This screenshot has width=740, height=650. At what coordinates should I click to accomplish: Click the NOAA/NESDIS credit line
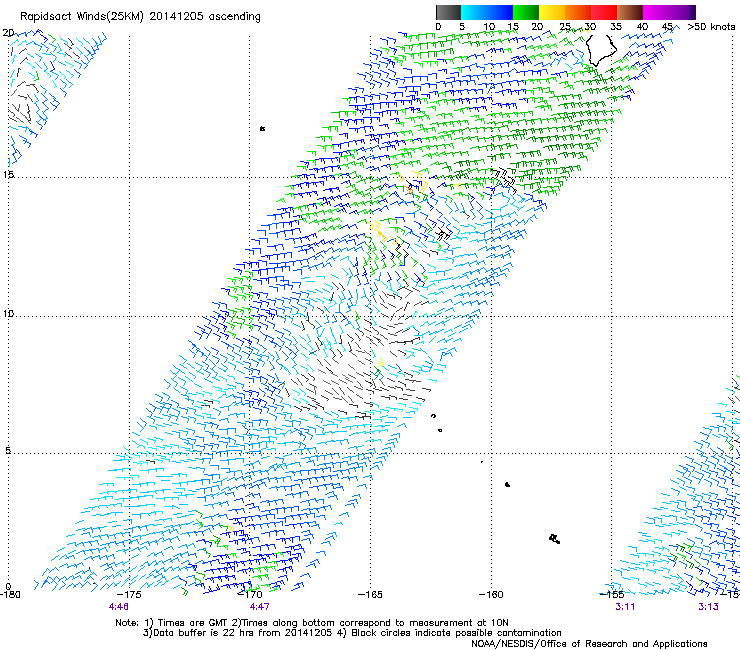point(589,644)
